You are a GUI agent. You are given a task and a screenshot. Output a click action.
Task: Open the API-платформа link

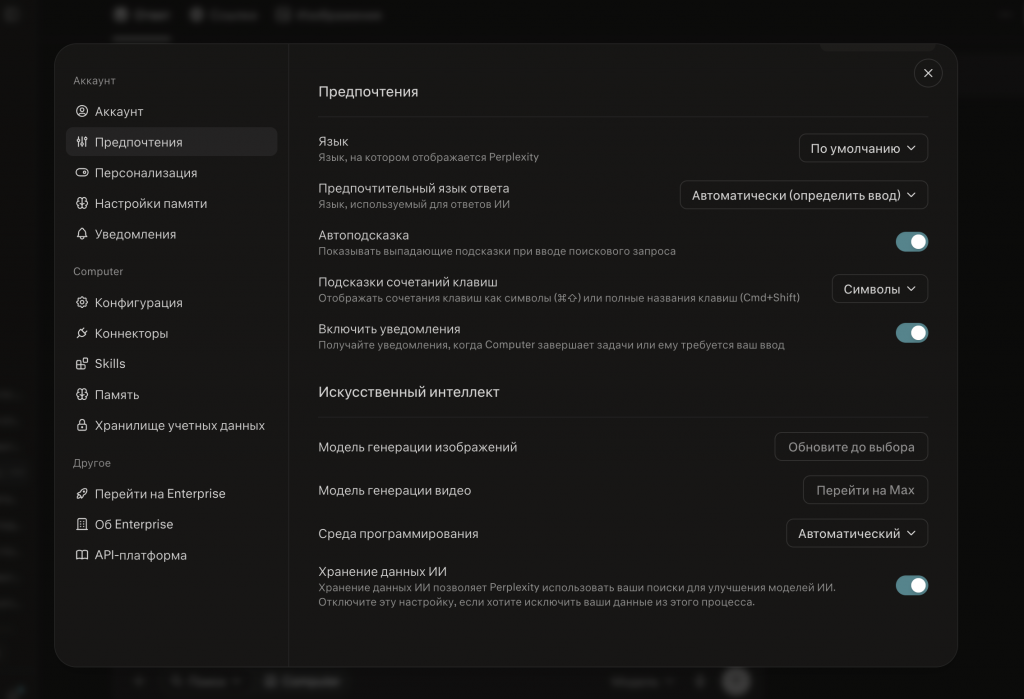point(172,555)
